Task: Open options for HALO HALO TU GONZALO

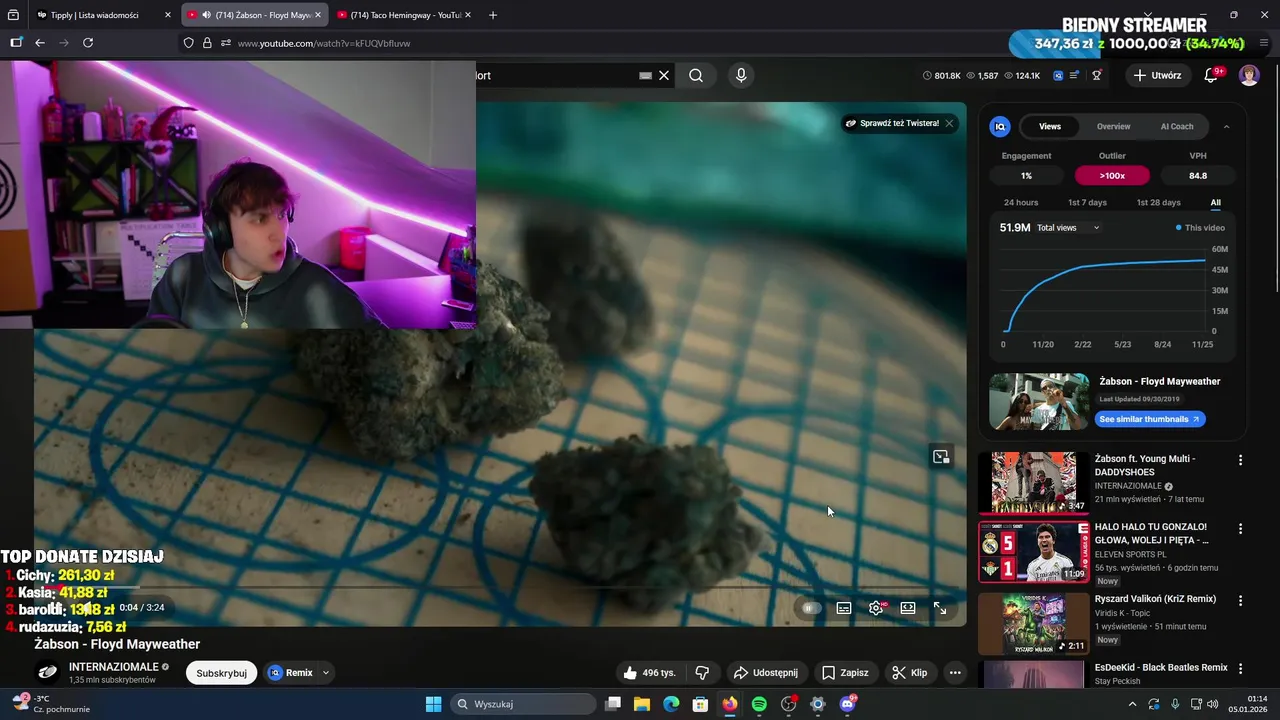Action: 1240,528
